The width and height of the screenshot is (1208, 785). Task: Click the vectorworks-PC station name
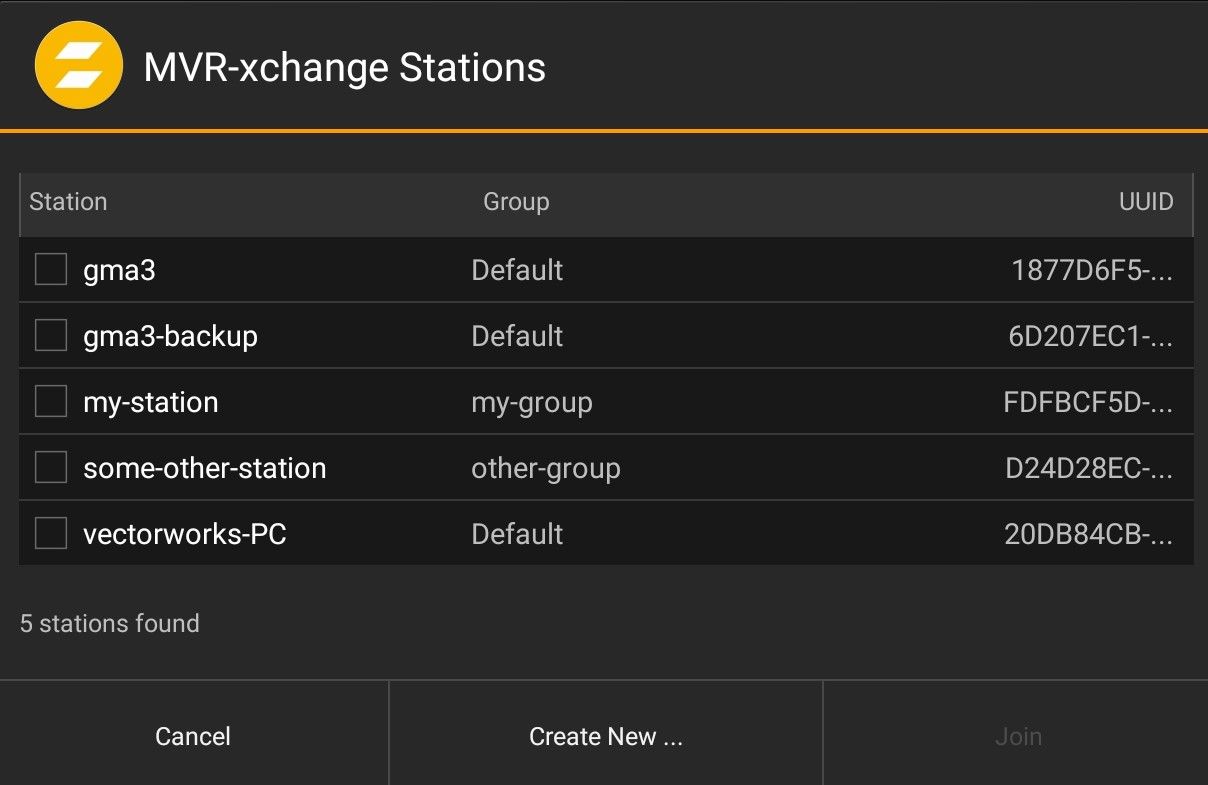185,534
